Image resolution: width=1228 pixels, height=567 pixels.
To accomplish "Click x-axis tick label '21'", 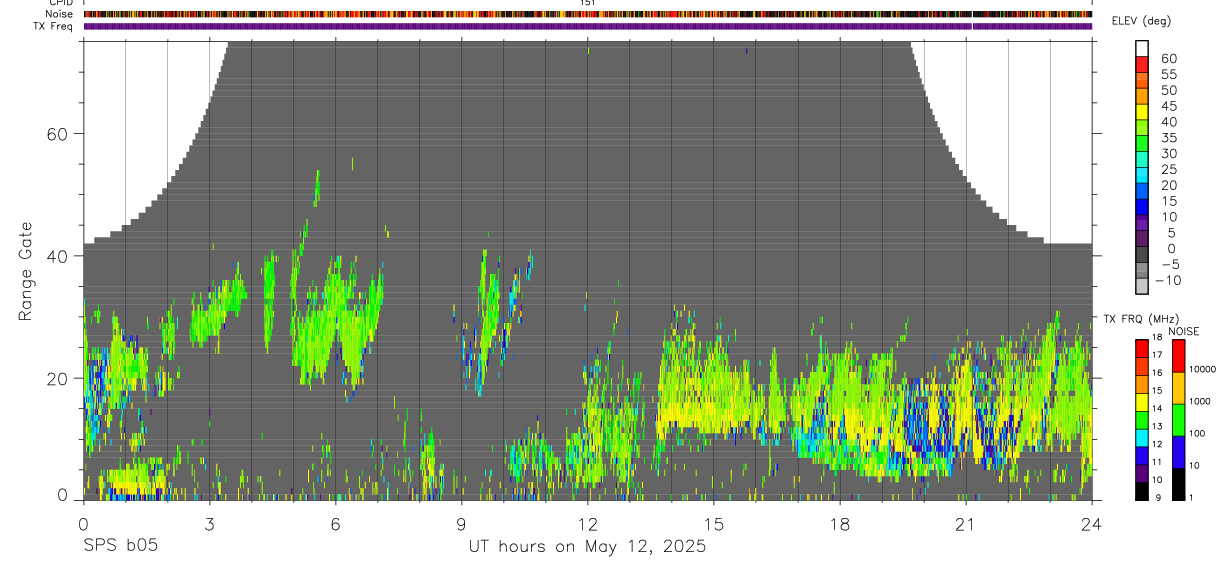I will (966, 523).
